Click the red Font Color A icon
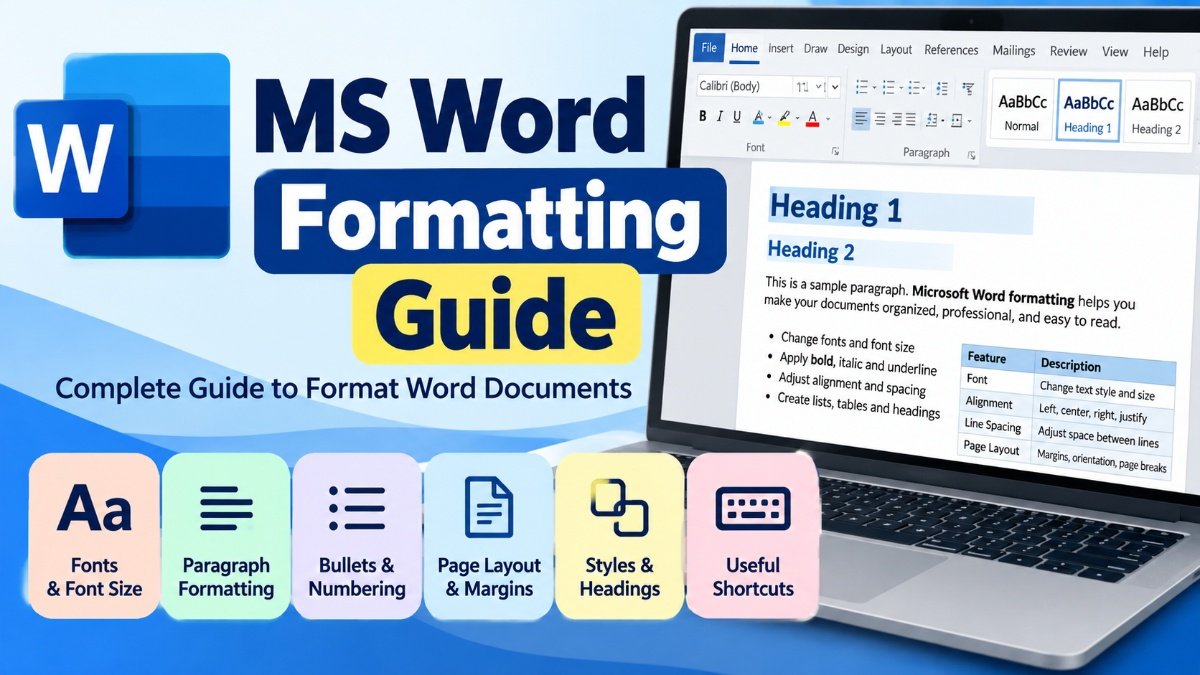The width and height of the screenshot is (1200, 675). coord(812,118)
